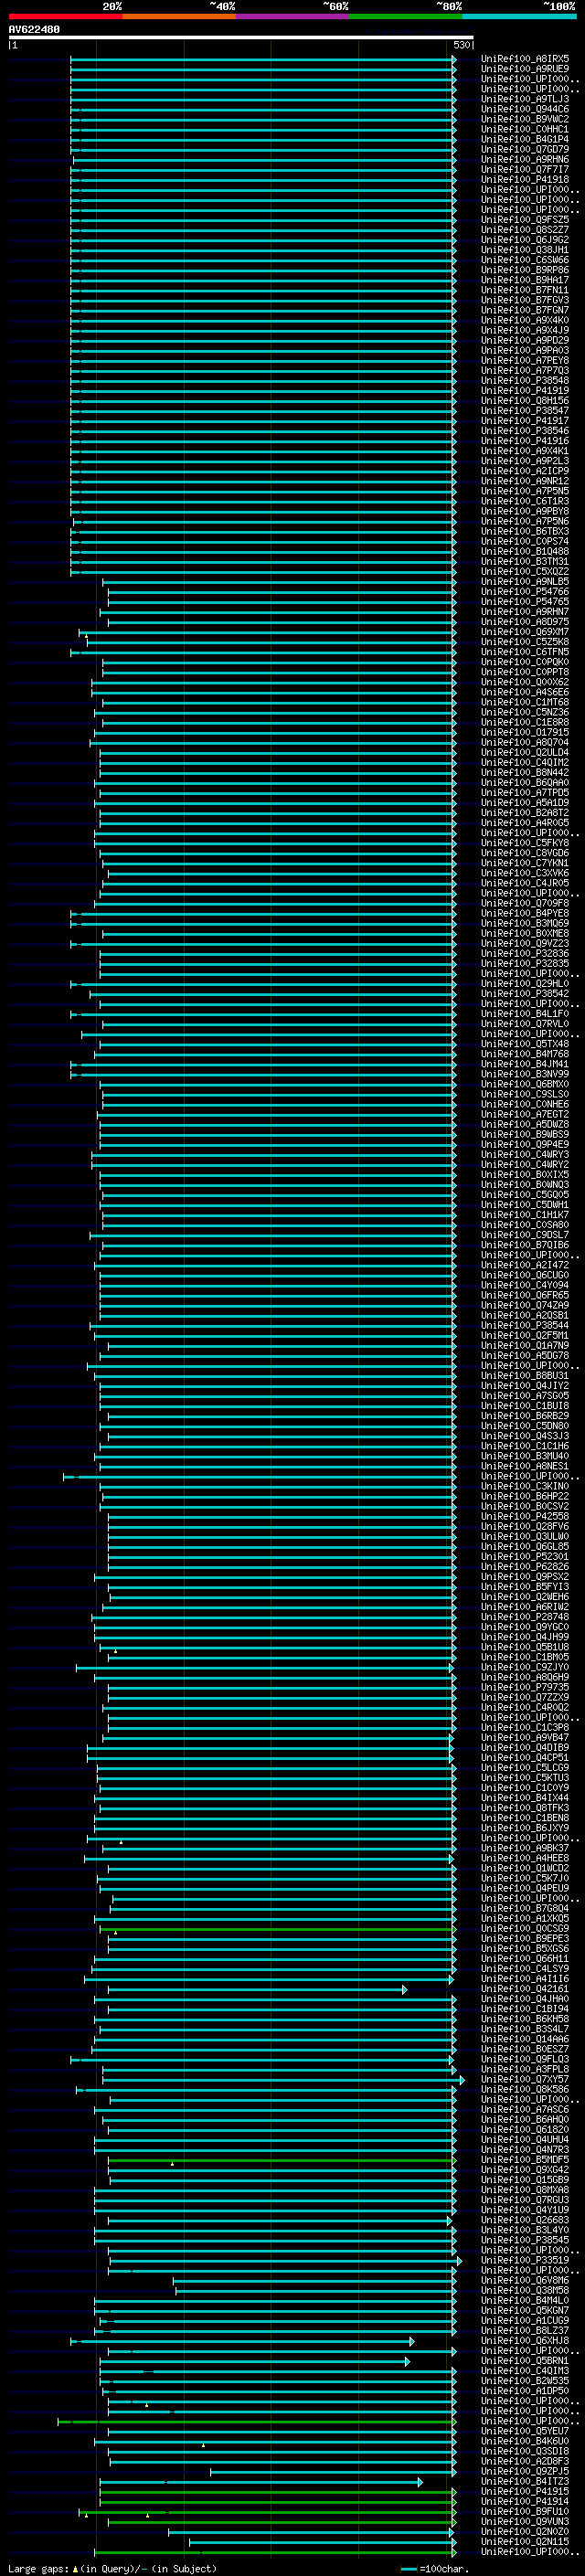
Task: Open the UniRef100_A9PA03 hit
Action: pos(525,350)
